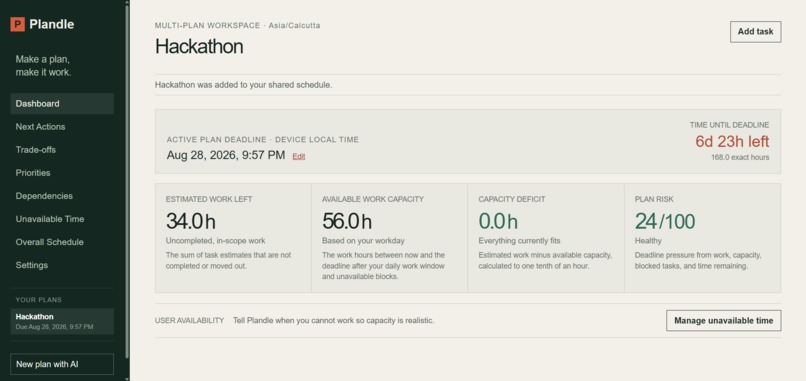This screenshot has width=806, height=381.
Task: Click the 'Hackathon was added' notification message
Action: click(243, 85)
